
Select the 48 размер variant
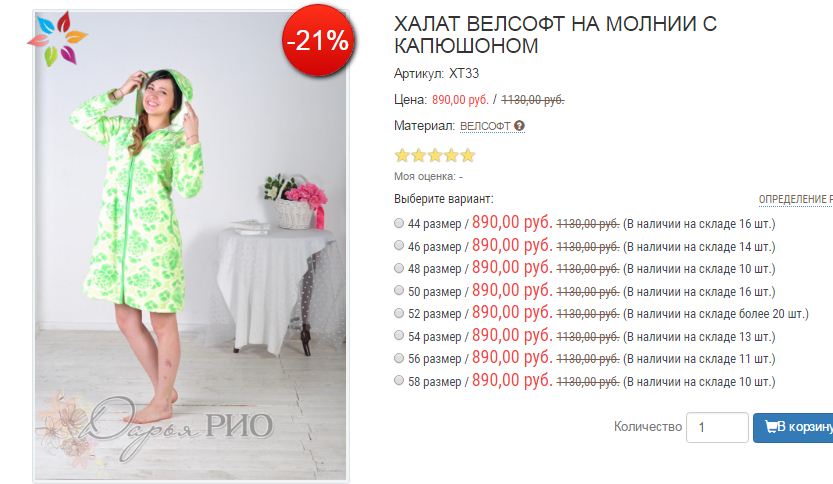pos(399,268)
